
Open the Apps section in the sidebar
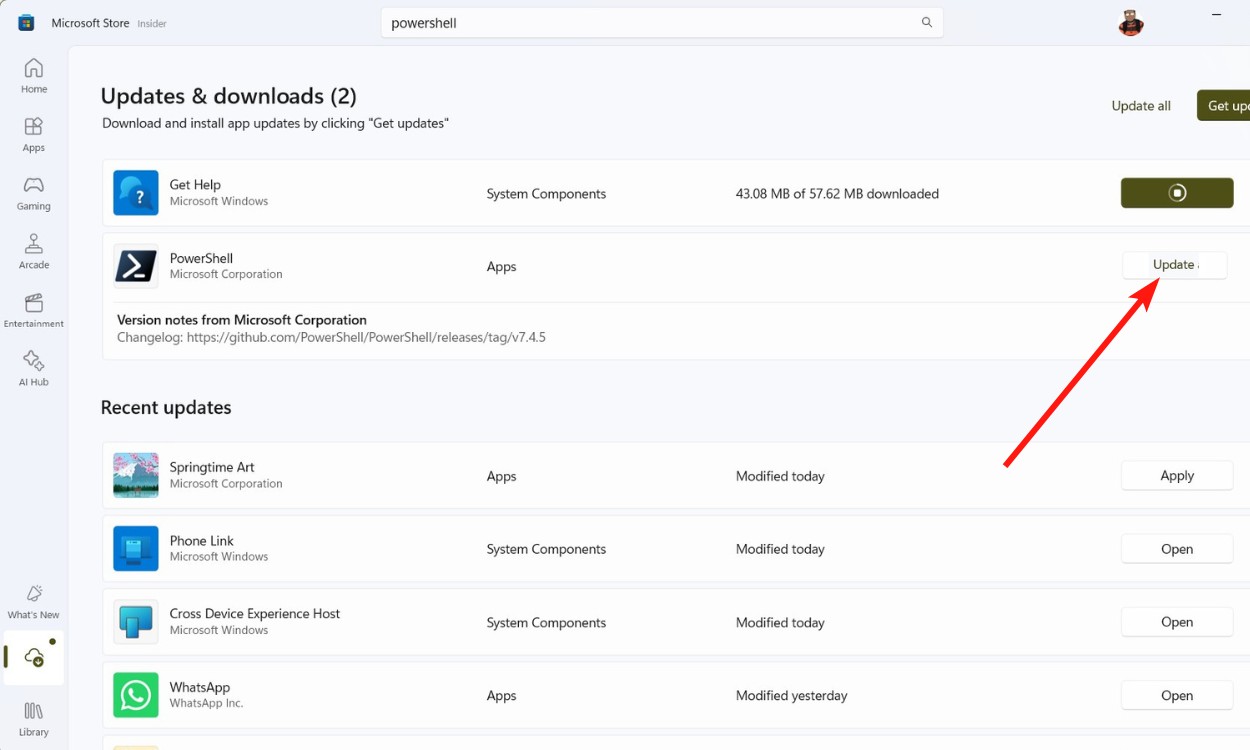[x=33, y=133]
